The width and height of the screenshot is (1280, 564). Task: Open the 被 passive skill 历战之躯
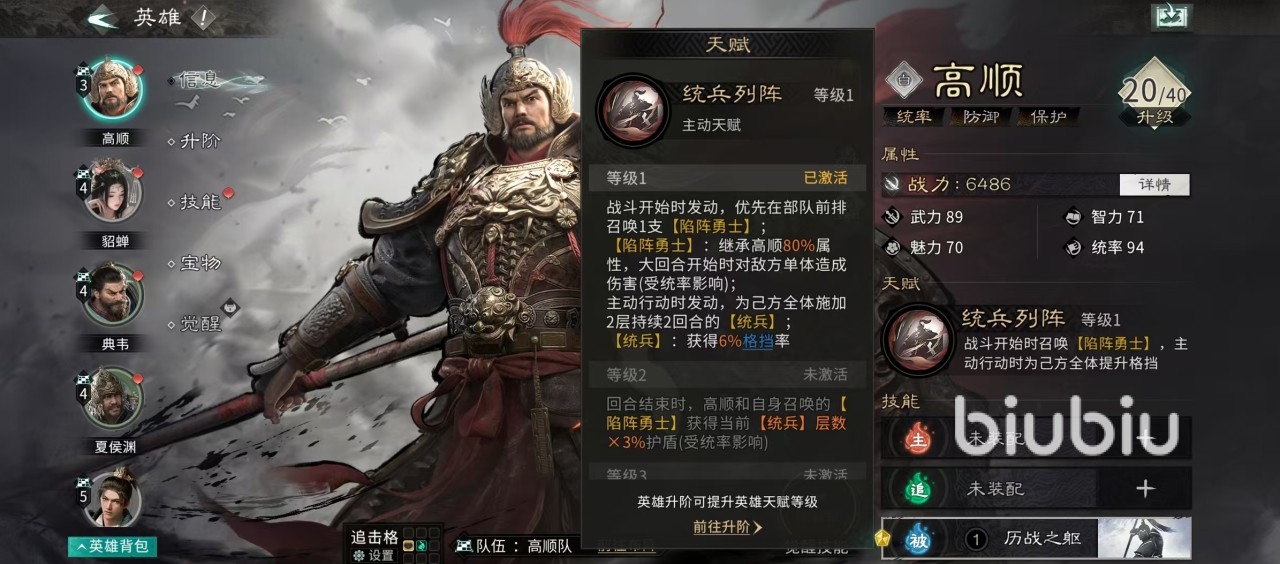(x=1036, y=539)
